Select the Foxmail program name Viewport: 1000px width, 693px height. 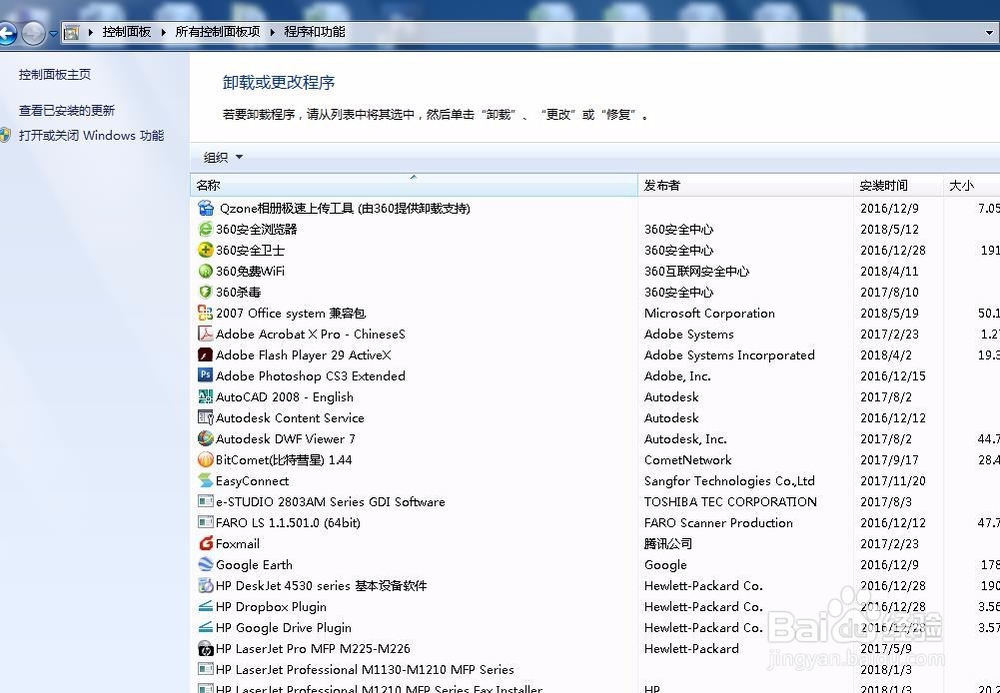click(237, 544)
